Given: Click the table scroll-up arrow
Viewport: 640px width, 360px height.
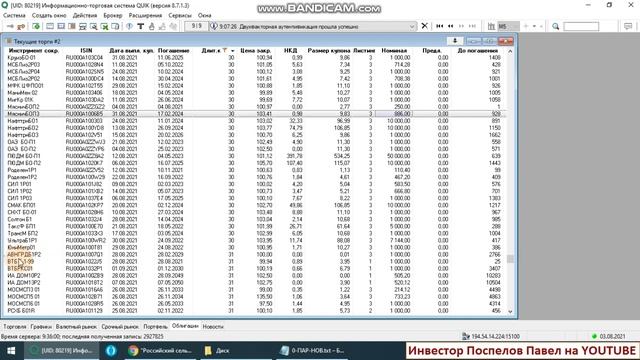Looking at the screenshot, I should [x=510, y=51].
